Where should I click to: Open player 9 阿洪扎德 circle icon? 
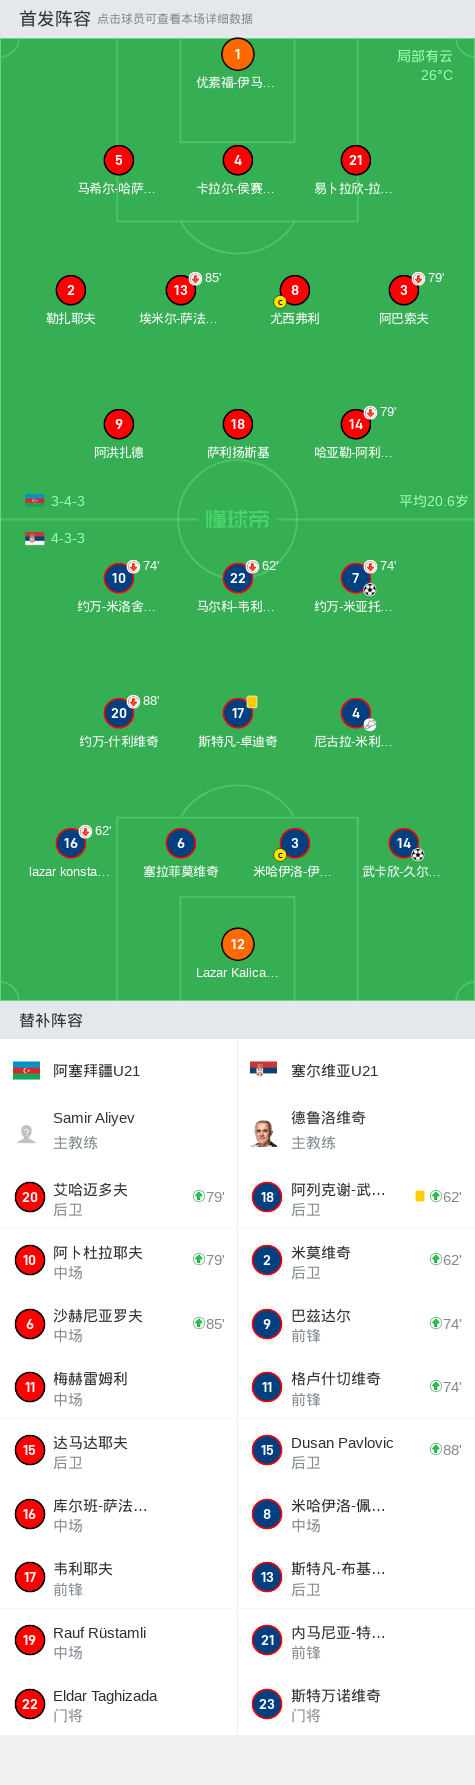118,424
